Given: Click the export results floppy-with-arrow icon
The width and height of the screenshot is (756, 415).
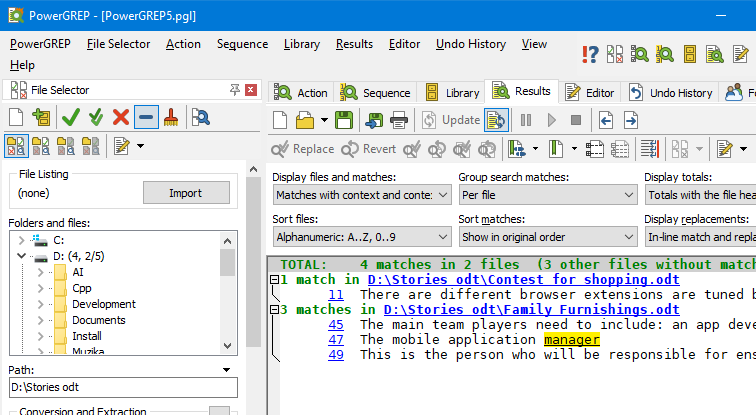Looking at the screenshot, I should 373,120.
